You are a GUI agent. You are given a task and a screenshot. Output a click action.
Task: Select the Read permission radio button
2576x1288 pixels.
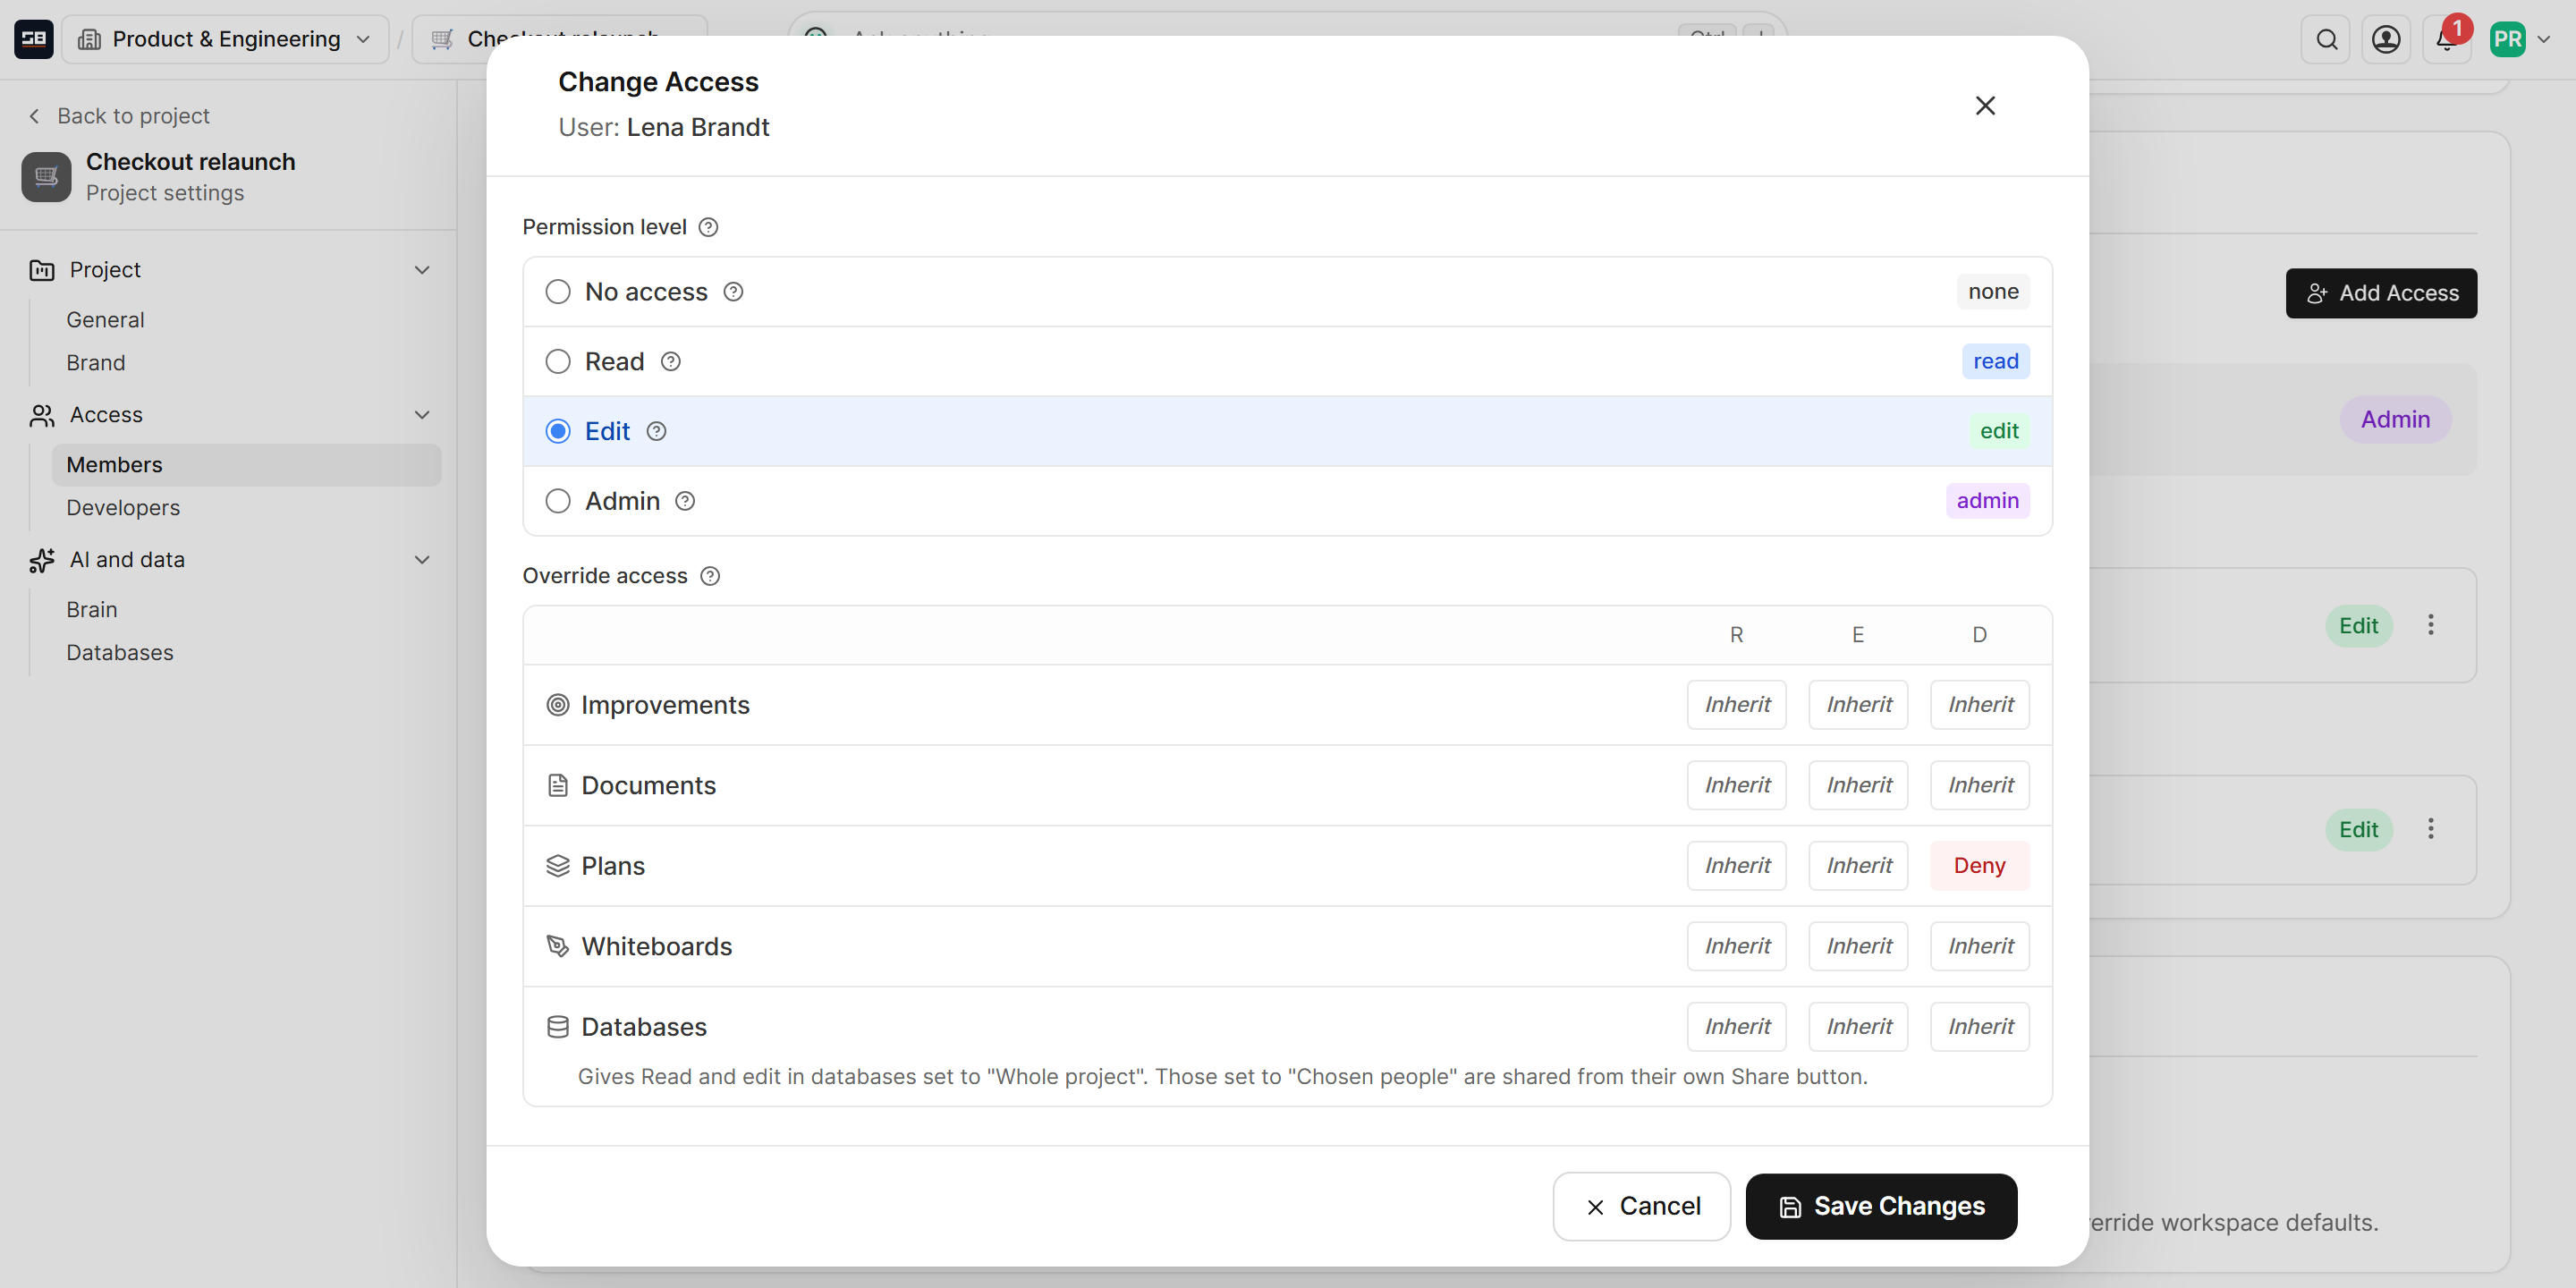558,362
